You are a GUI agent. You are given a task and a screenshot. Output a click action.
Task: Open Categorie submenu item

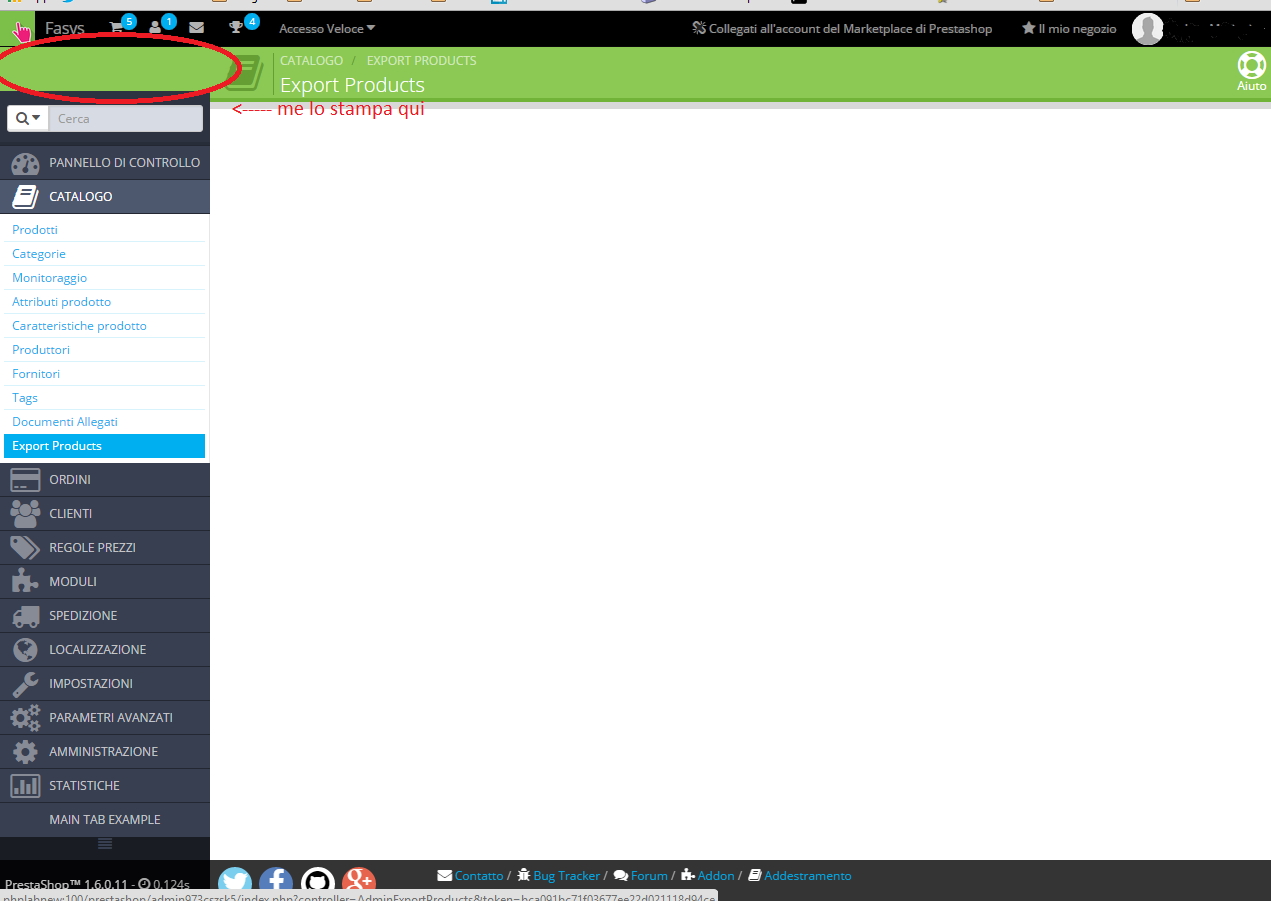(x=39, y=254)
